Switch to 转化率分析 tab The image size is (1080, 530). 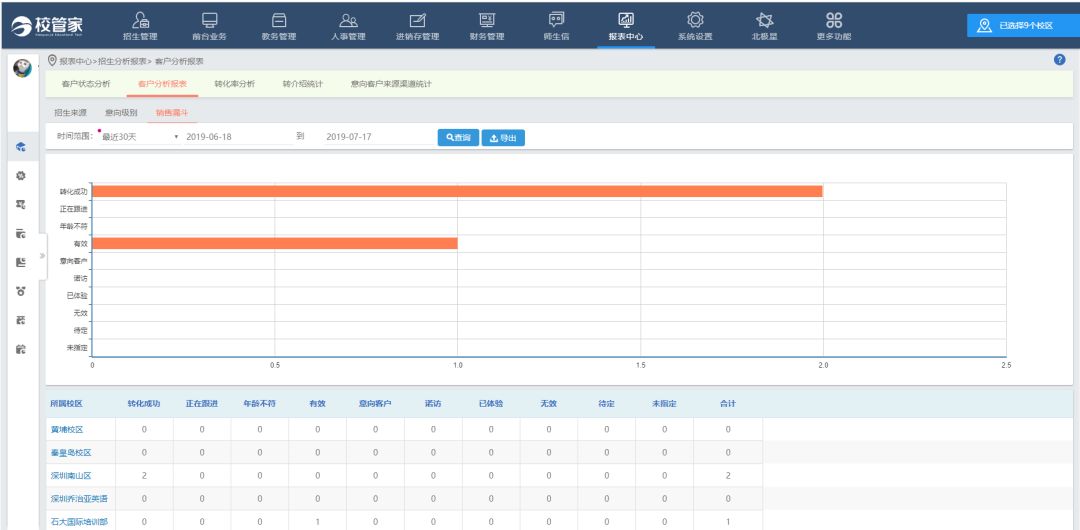[x=234, y=84]
